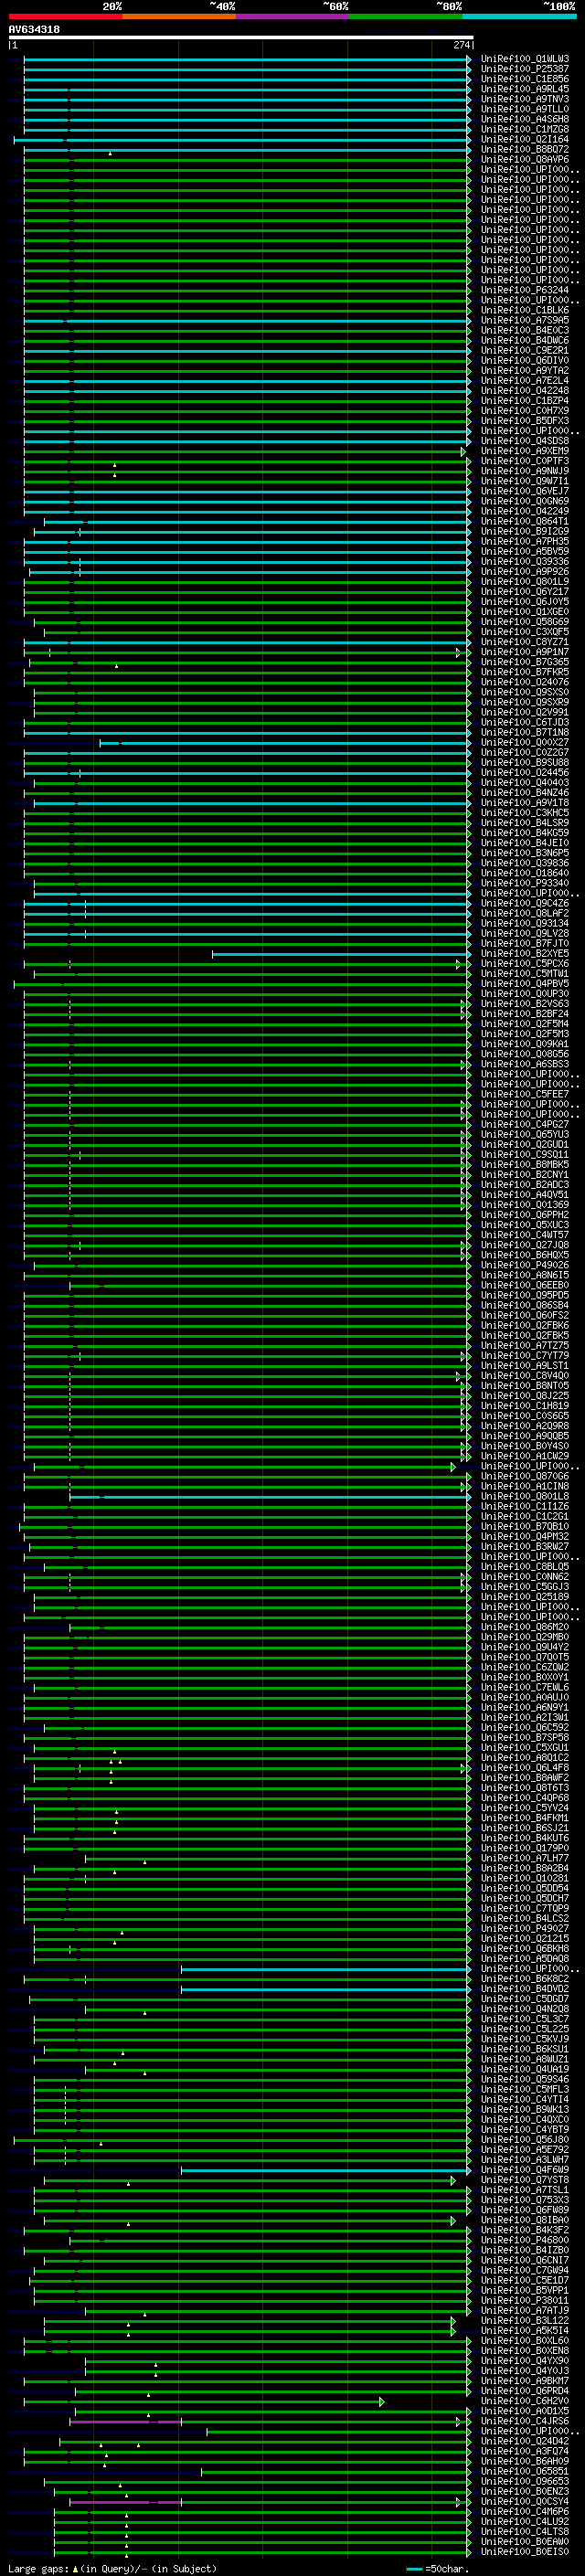Image resolution: width=585 pixels, height=2576 pixels.
Task: Click the UniRef100_O42248 label
Action: point(524,390)
